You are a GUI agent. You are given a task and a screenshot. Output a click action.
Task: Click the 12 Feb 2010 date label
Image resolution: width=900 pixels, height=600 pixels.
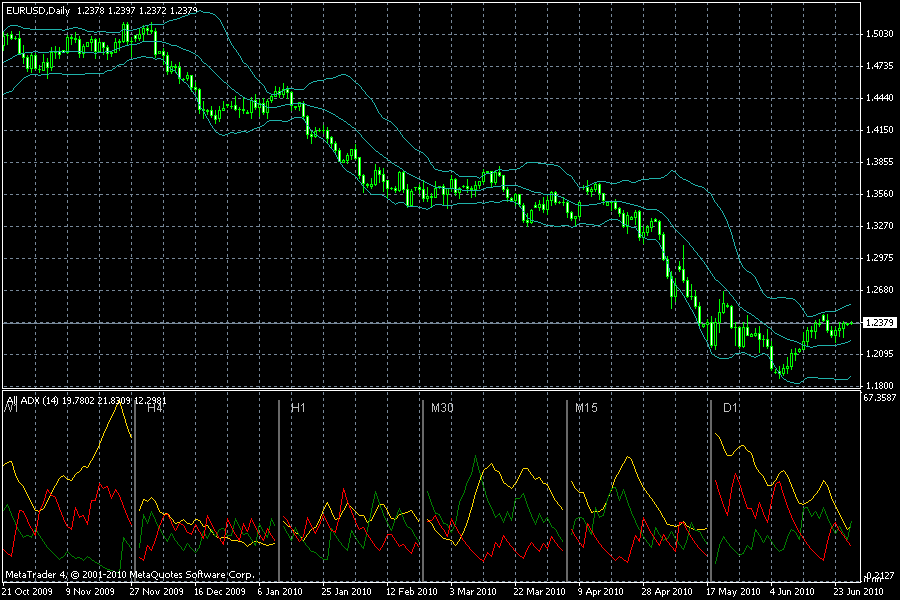[412, 591]
